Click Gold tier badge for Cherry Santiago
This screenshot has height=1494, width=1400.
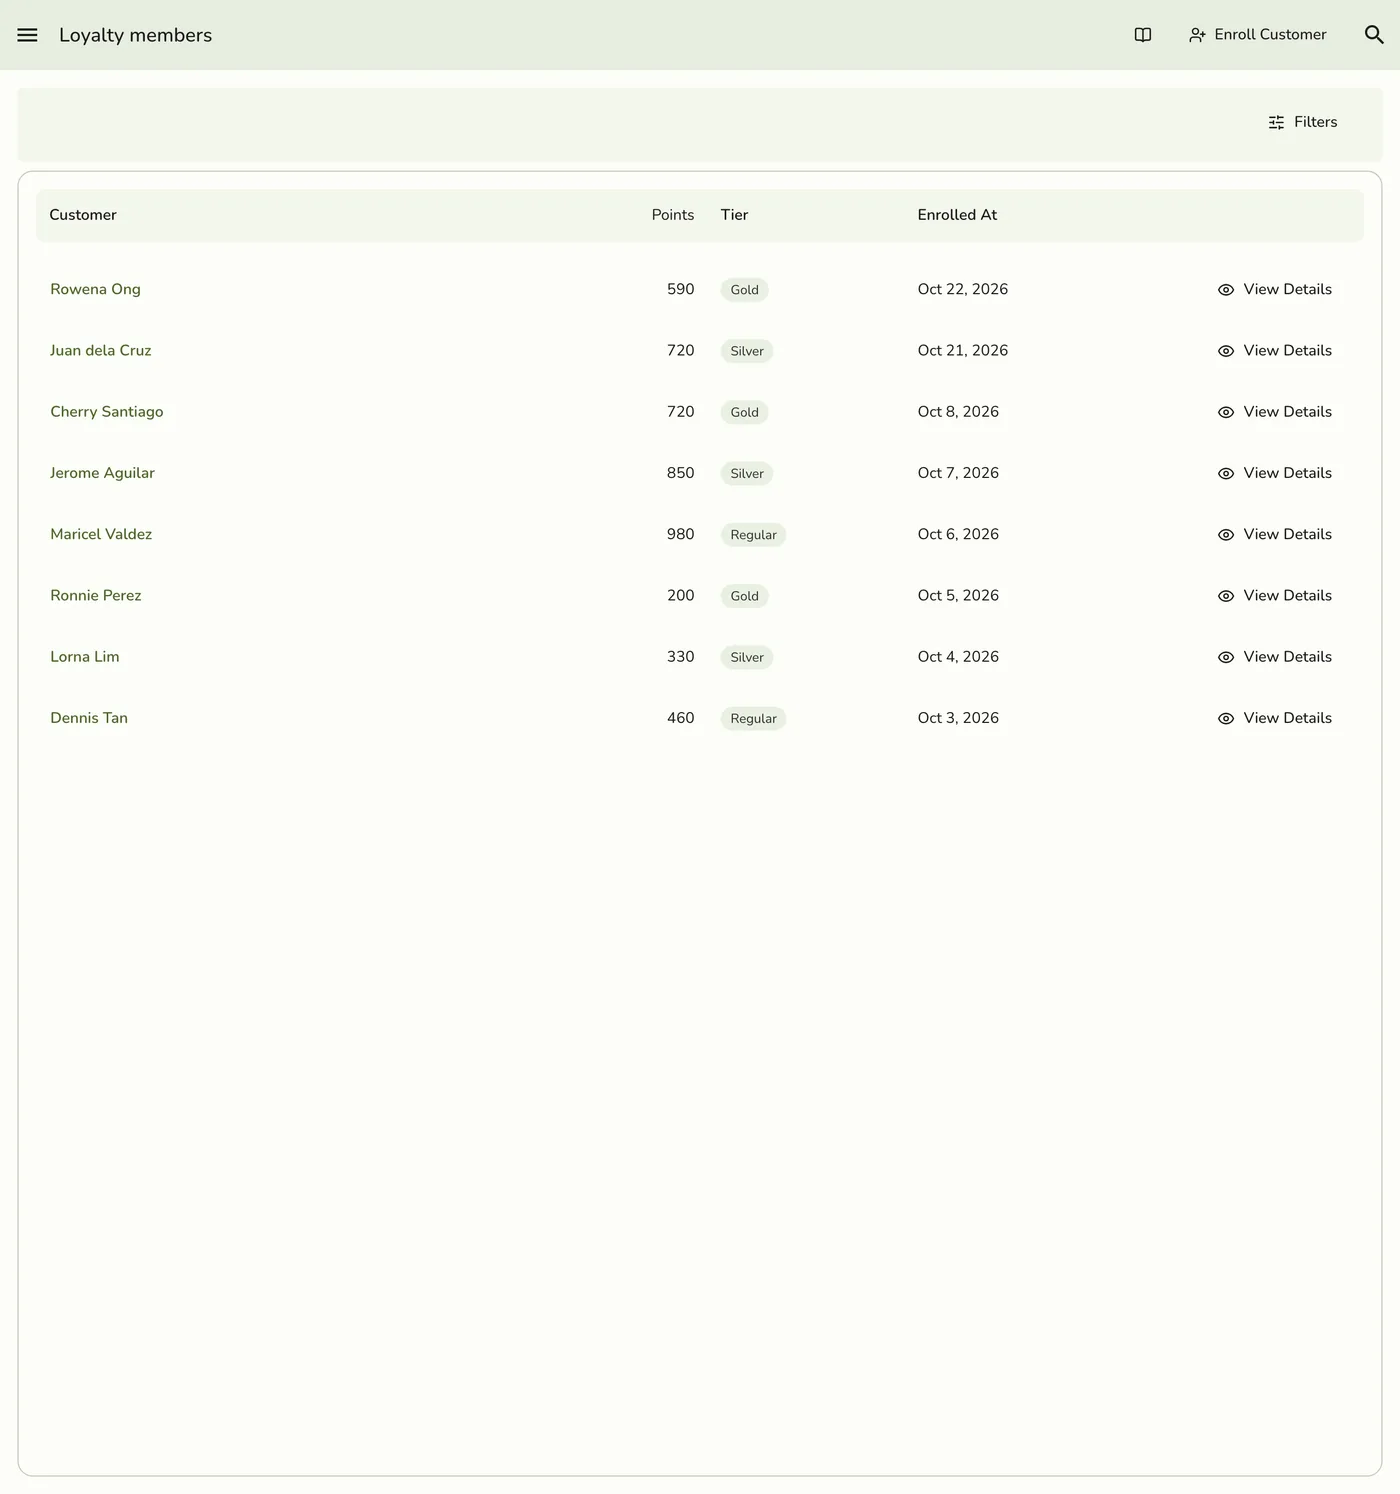coord(744,412)
